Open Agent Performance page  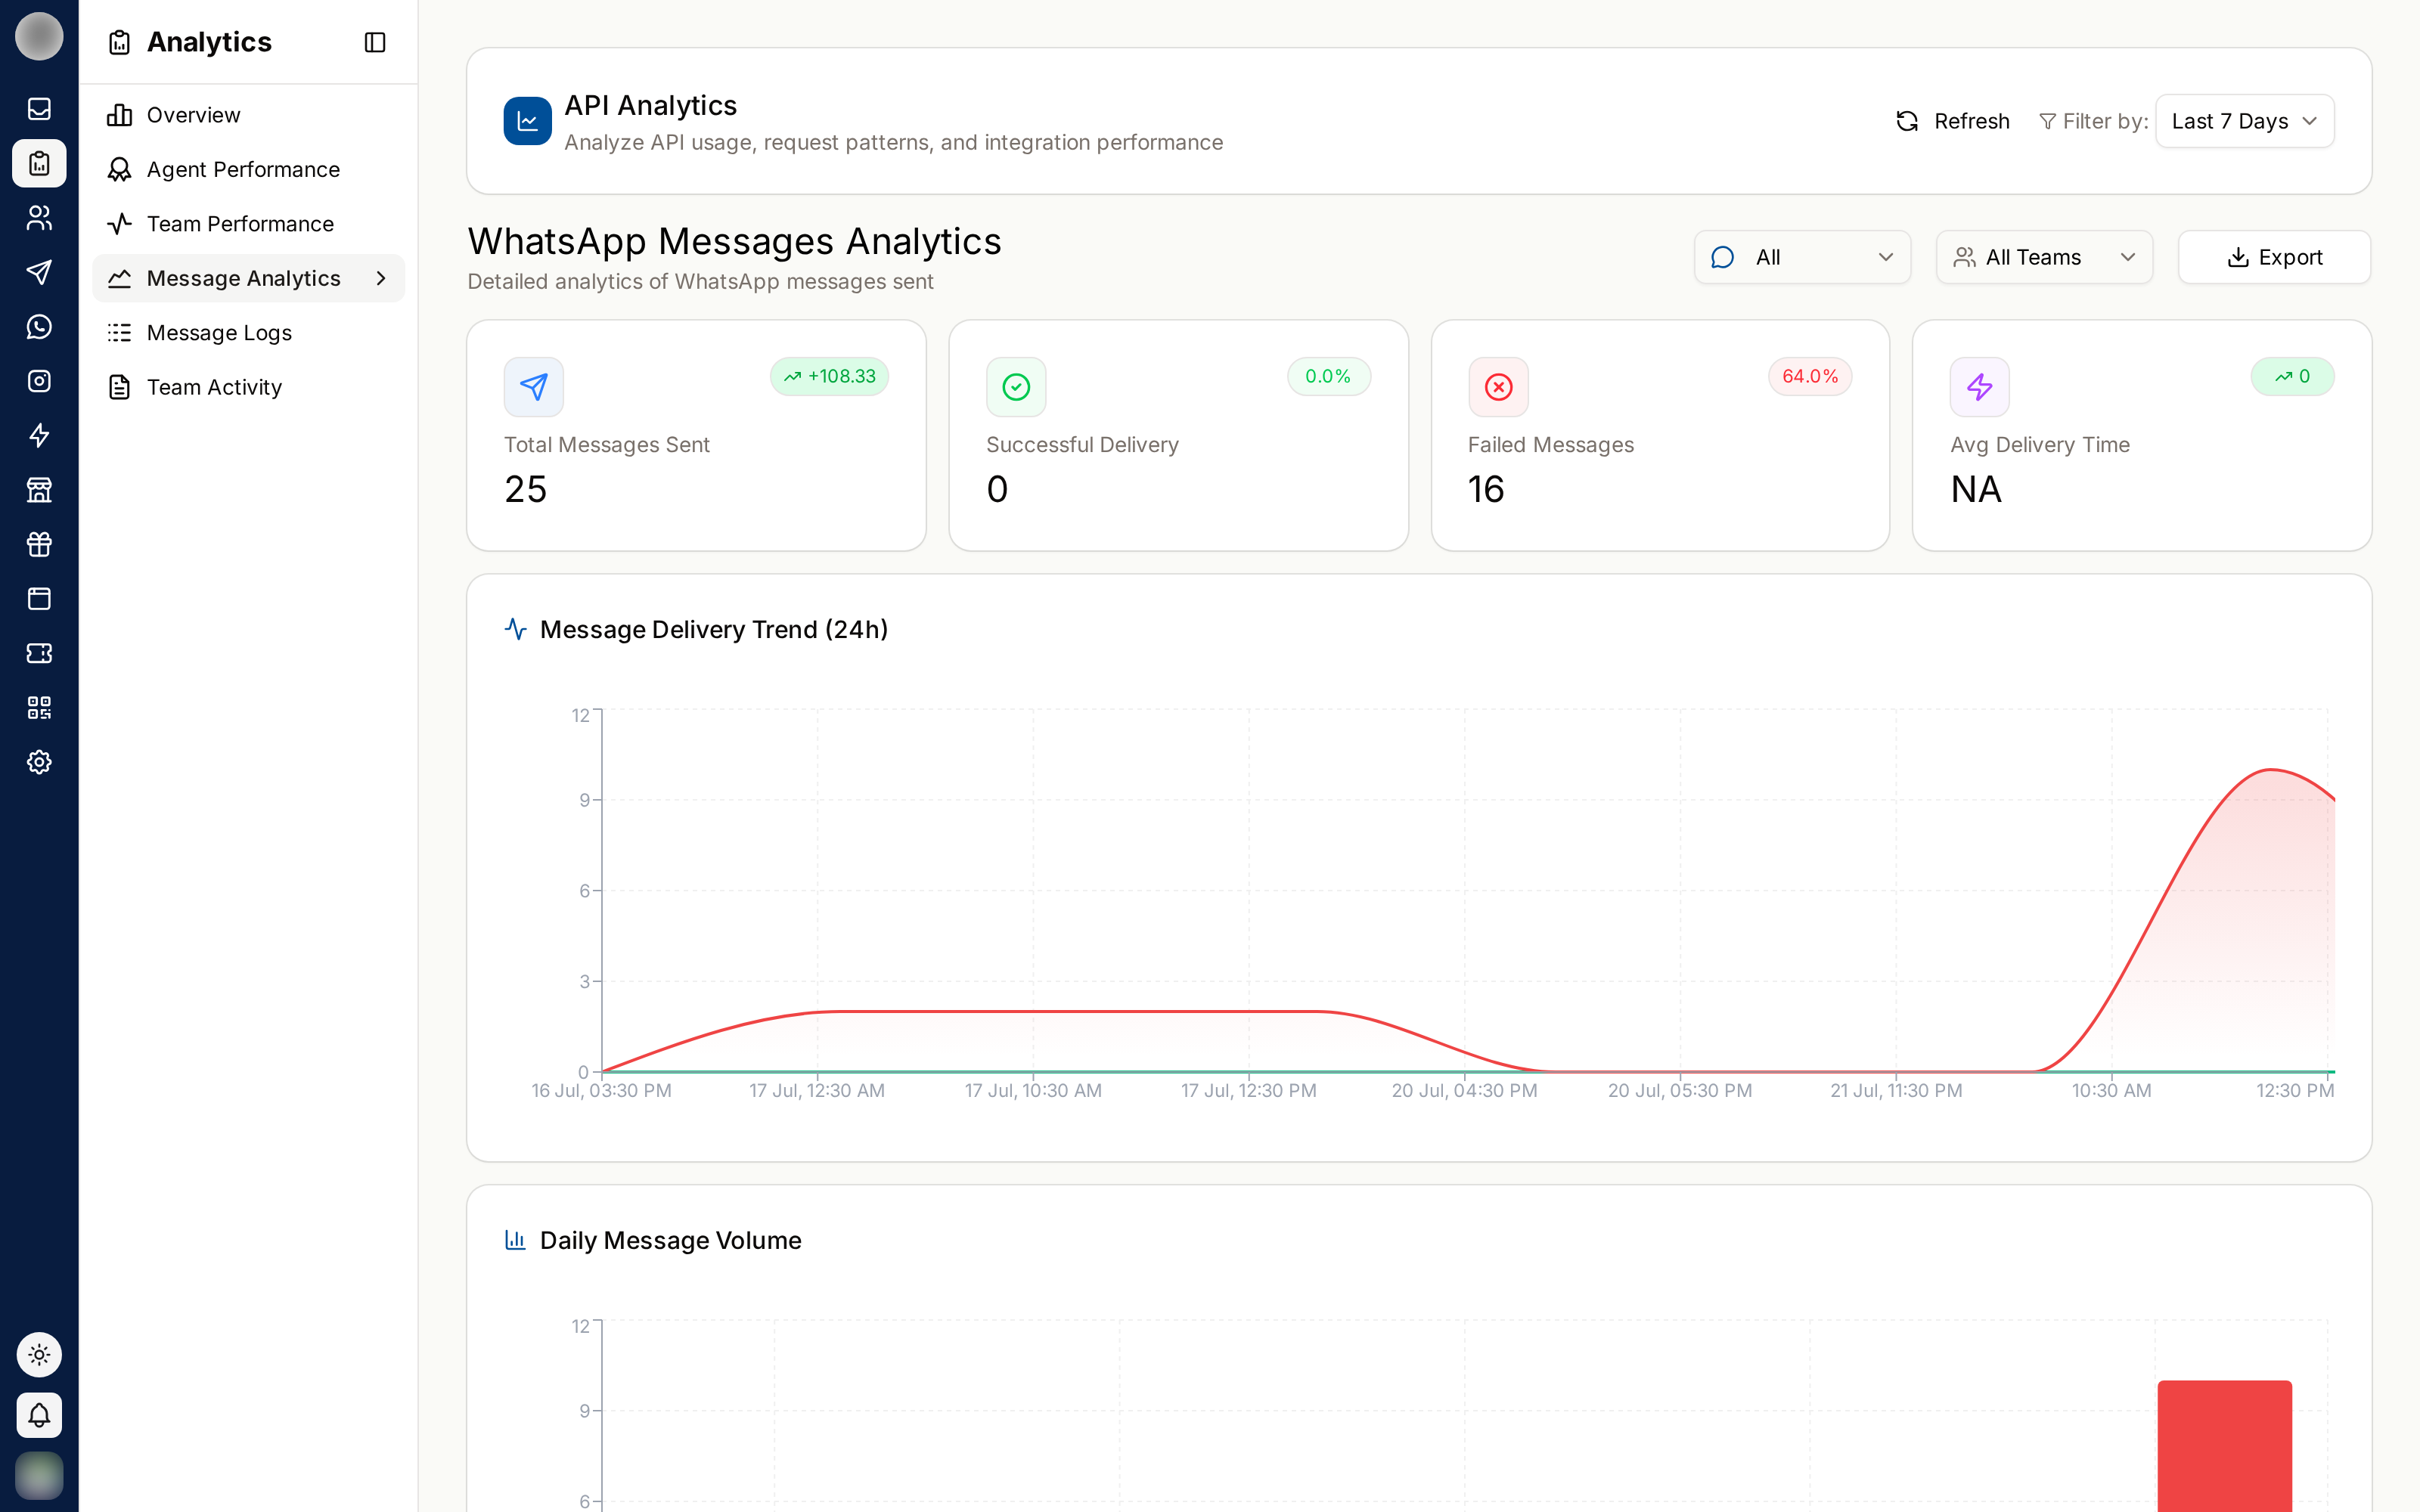pyautogui.click(x=248, y=169)
